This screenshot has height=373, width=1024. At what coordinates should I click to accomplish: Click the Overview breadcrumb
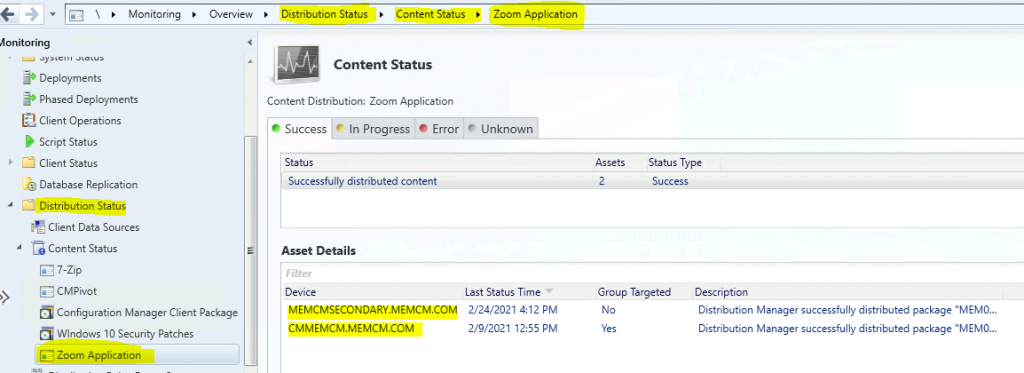(x=231, y=14)
